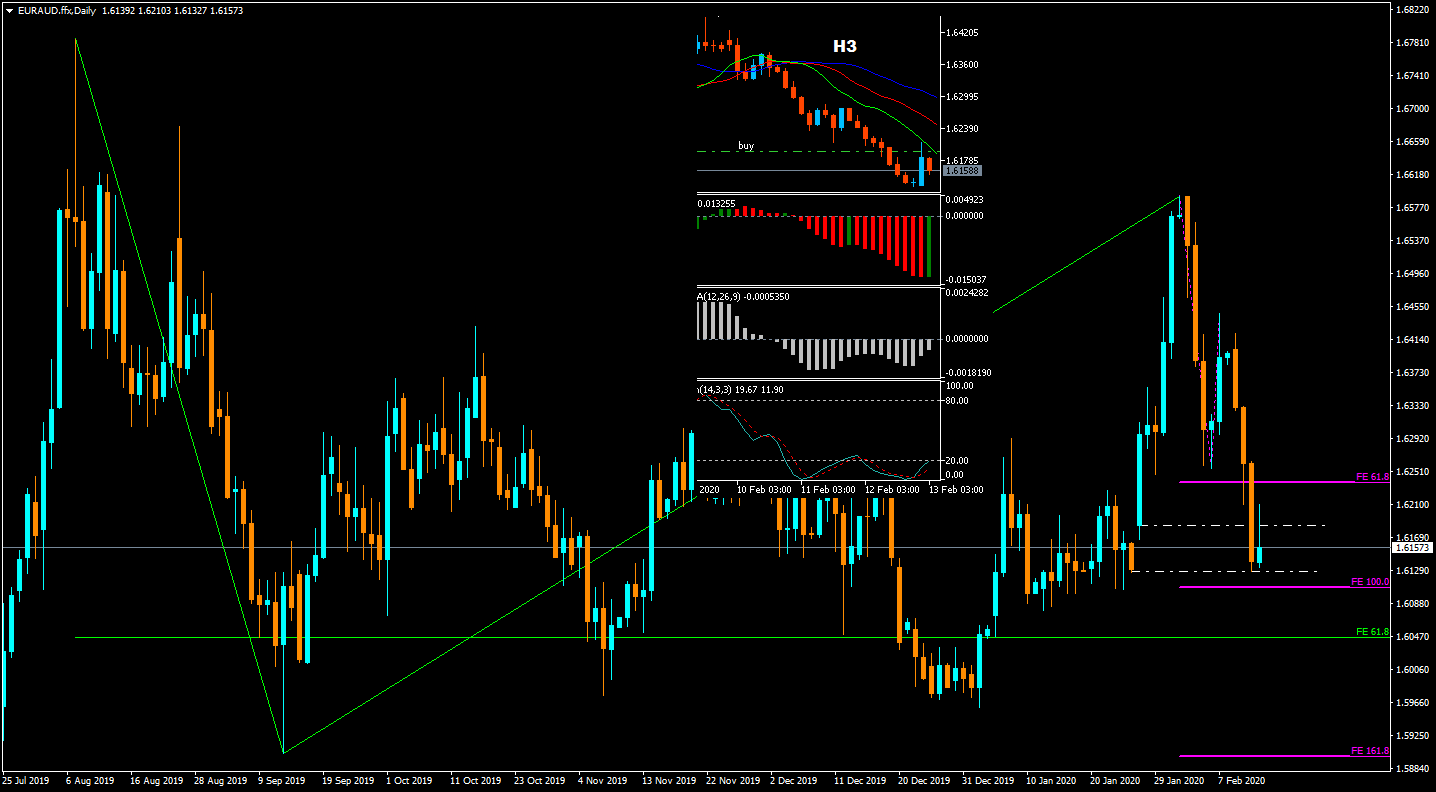The width and height of the screenshot is (1436, 792).
Task: Click the '11 Feb 03:00' inset time label
Action: point(827,490)
